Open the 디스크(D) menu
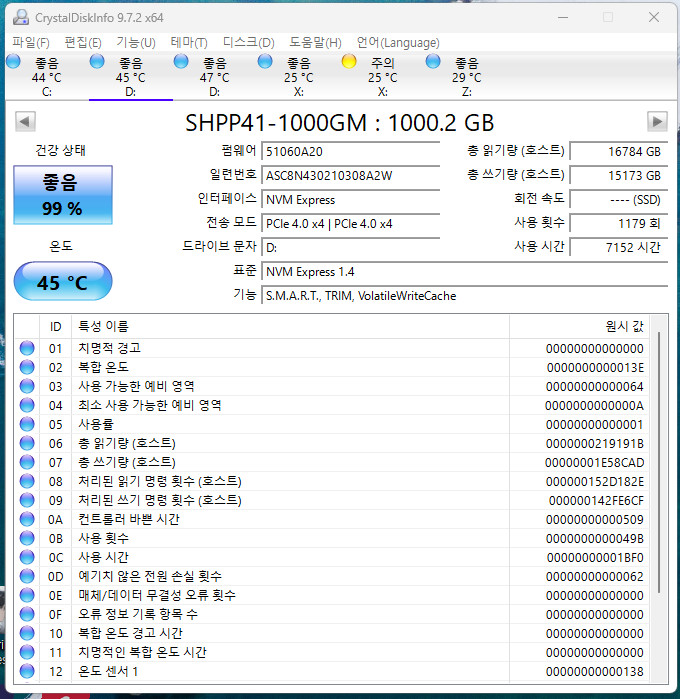The height and width of the screenshot is (699, 680). click(x=249, y=43)
